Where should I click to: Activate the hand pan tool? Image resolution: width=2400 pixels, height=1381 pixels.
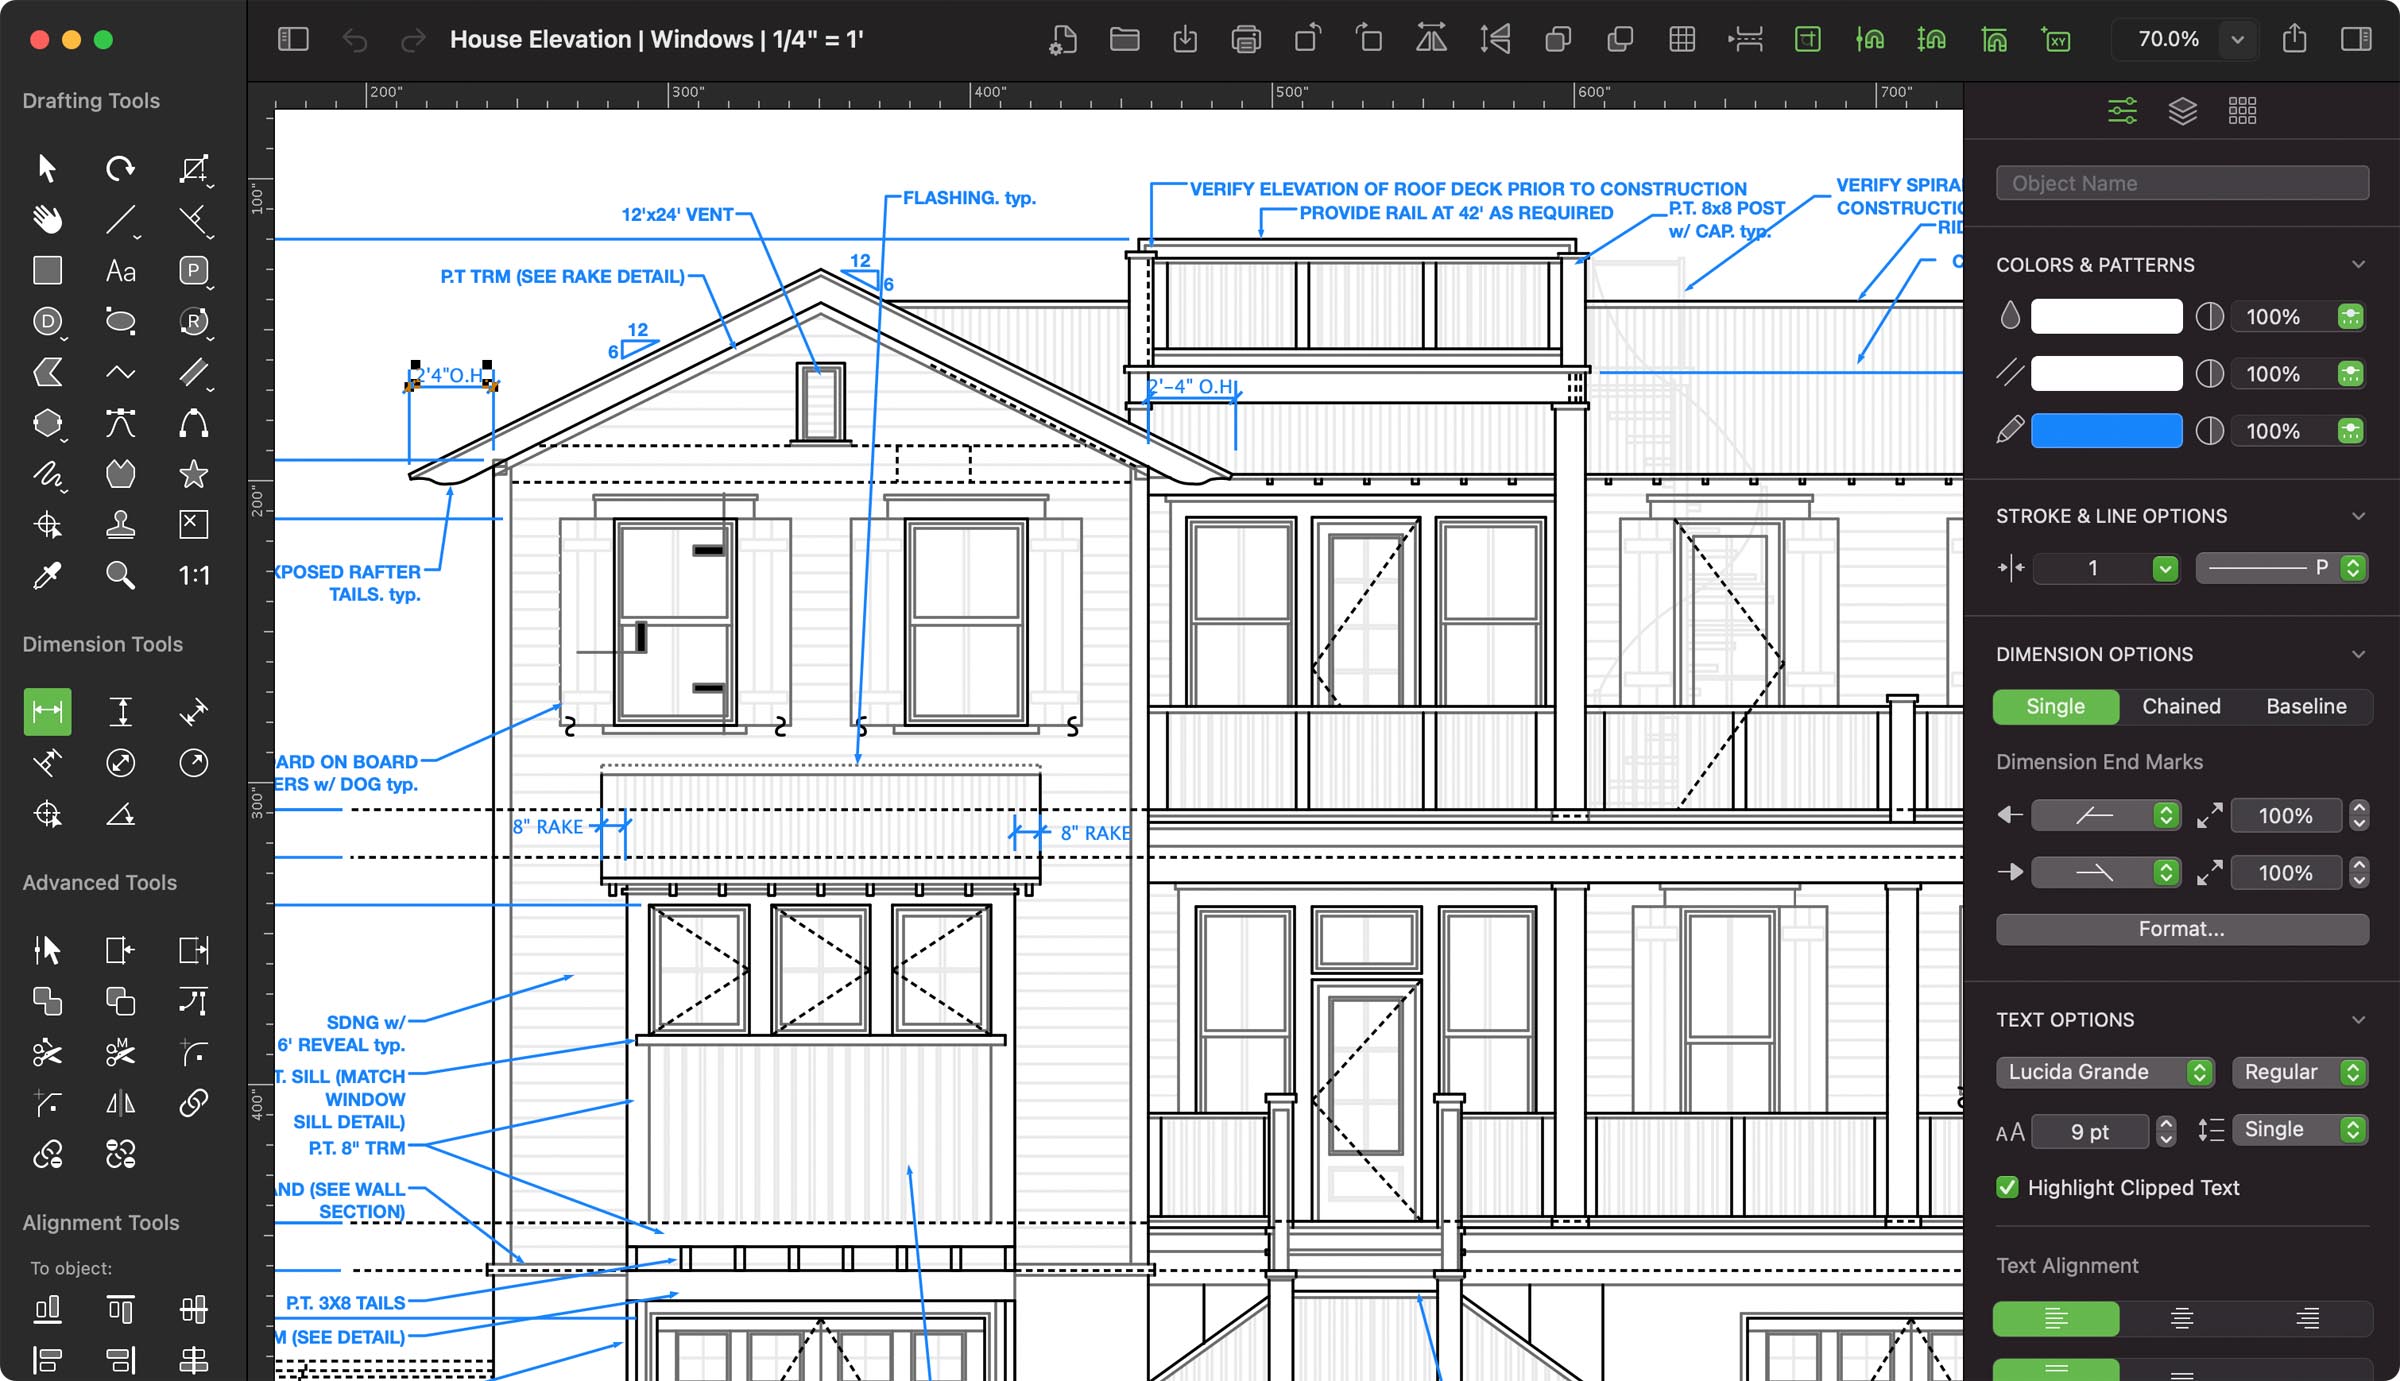tap(48, 219)
